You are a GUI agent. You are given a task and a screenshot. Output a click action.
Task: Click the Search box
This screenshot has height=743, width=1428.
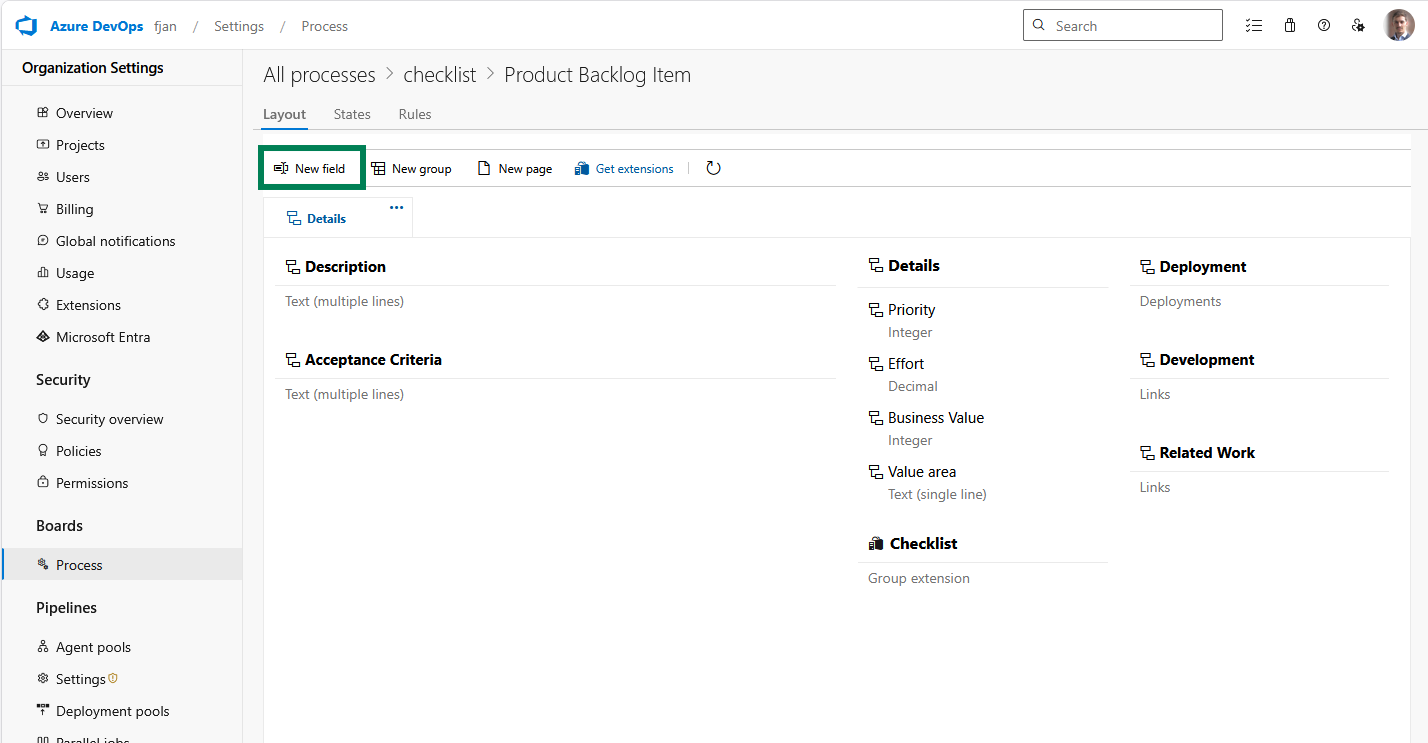click(x=1122, y=24)
